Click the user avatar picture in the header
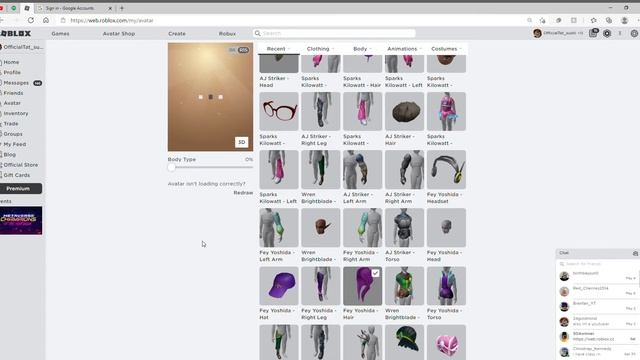640x360 pixels. [537, 33]
